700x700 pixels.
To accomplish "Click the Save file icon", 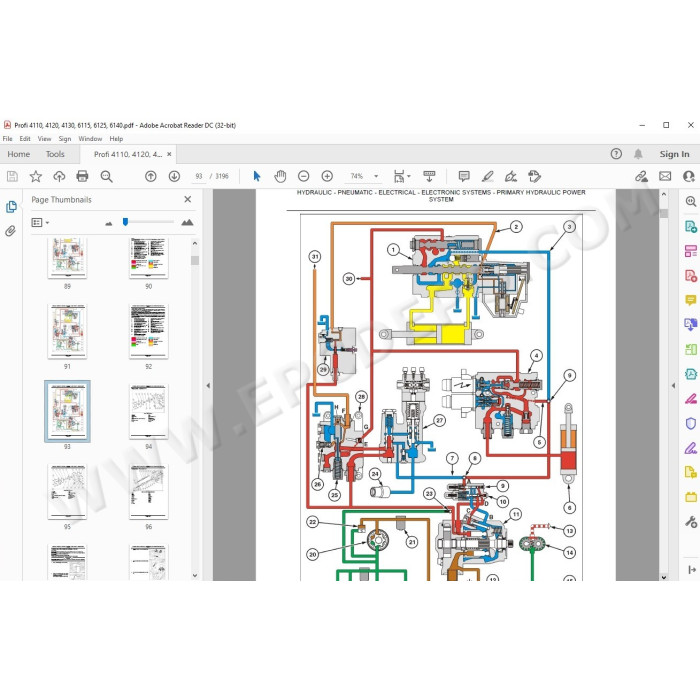I will click(12, 176).
